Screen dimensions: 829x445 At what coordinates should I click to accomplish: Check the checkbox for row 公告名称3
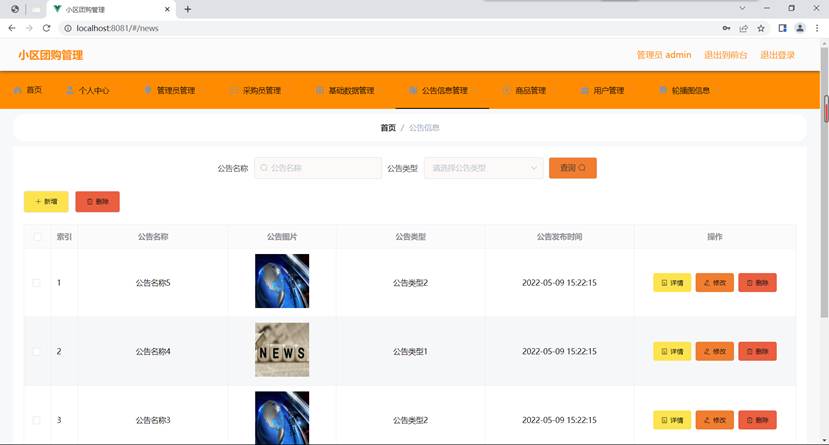pos(36,420)
